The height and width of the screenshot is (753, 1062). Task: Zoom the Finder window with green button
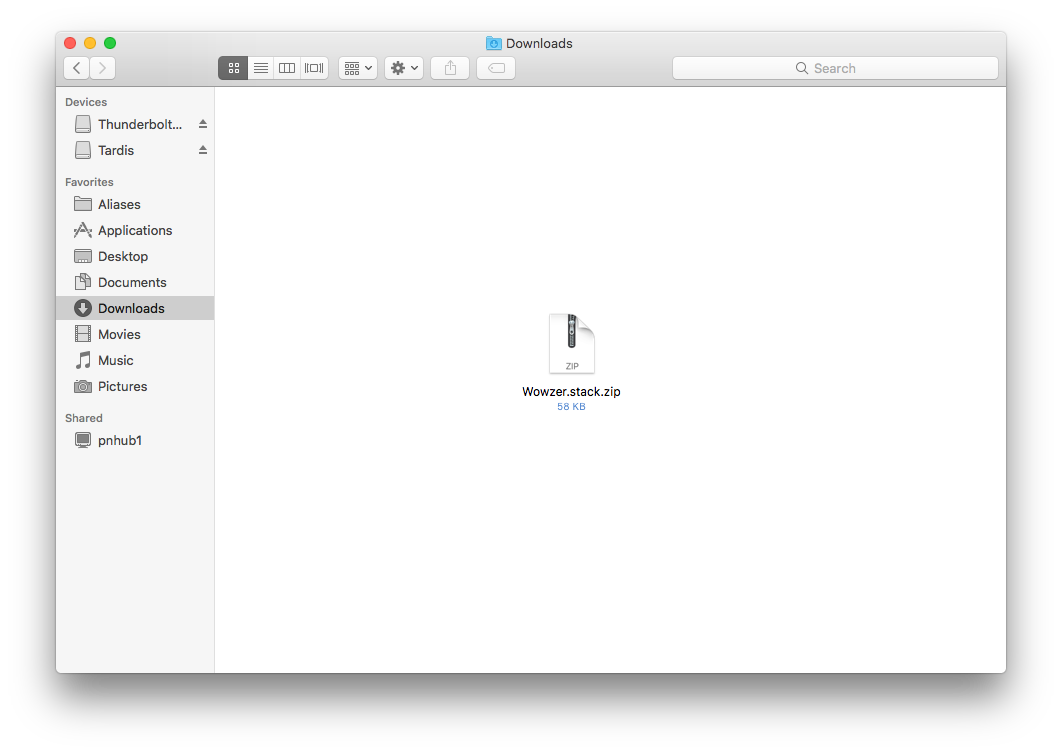(x=110, y=43)
